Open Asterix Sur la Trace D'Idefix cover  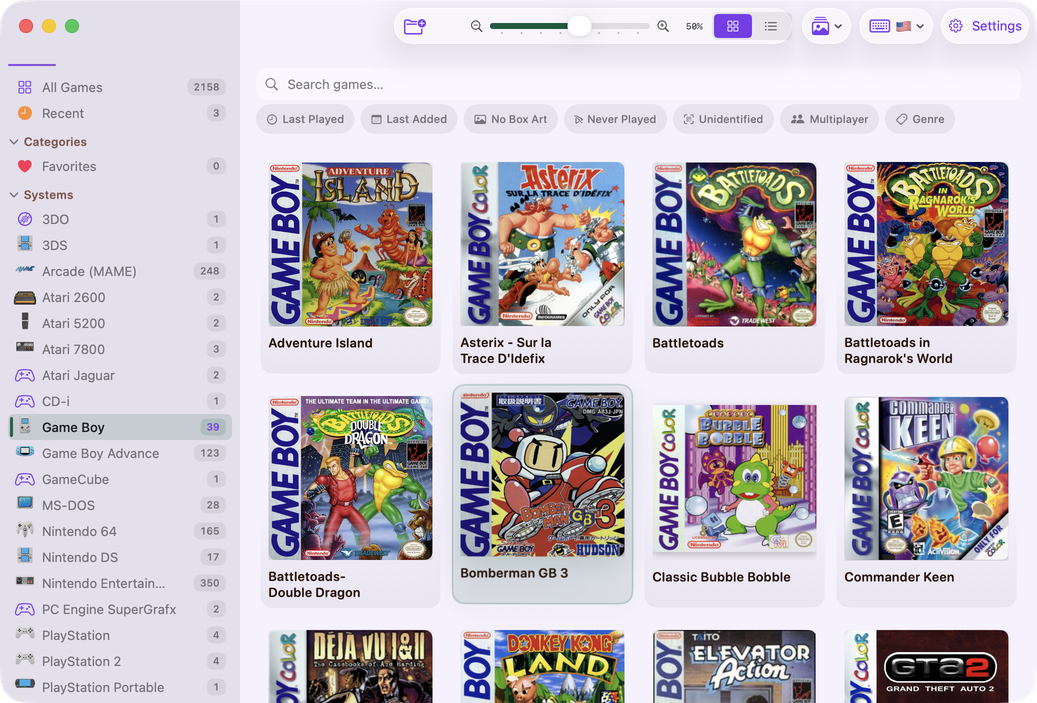pyautogui.click(x=542, y=244)
